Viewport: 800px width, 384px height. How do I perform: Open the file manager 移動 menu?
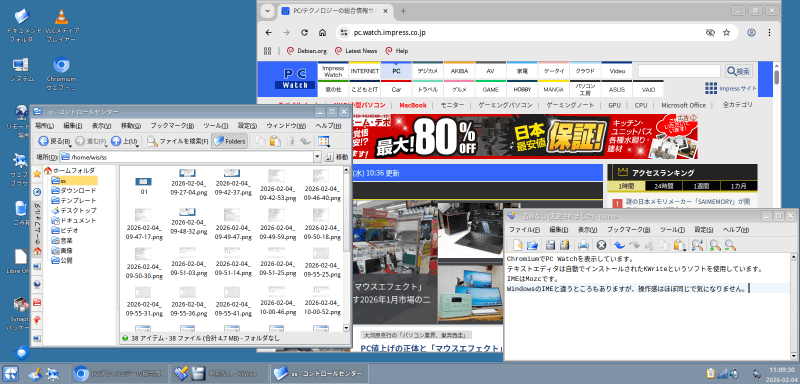[131, 126]
